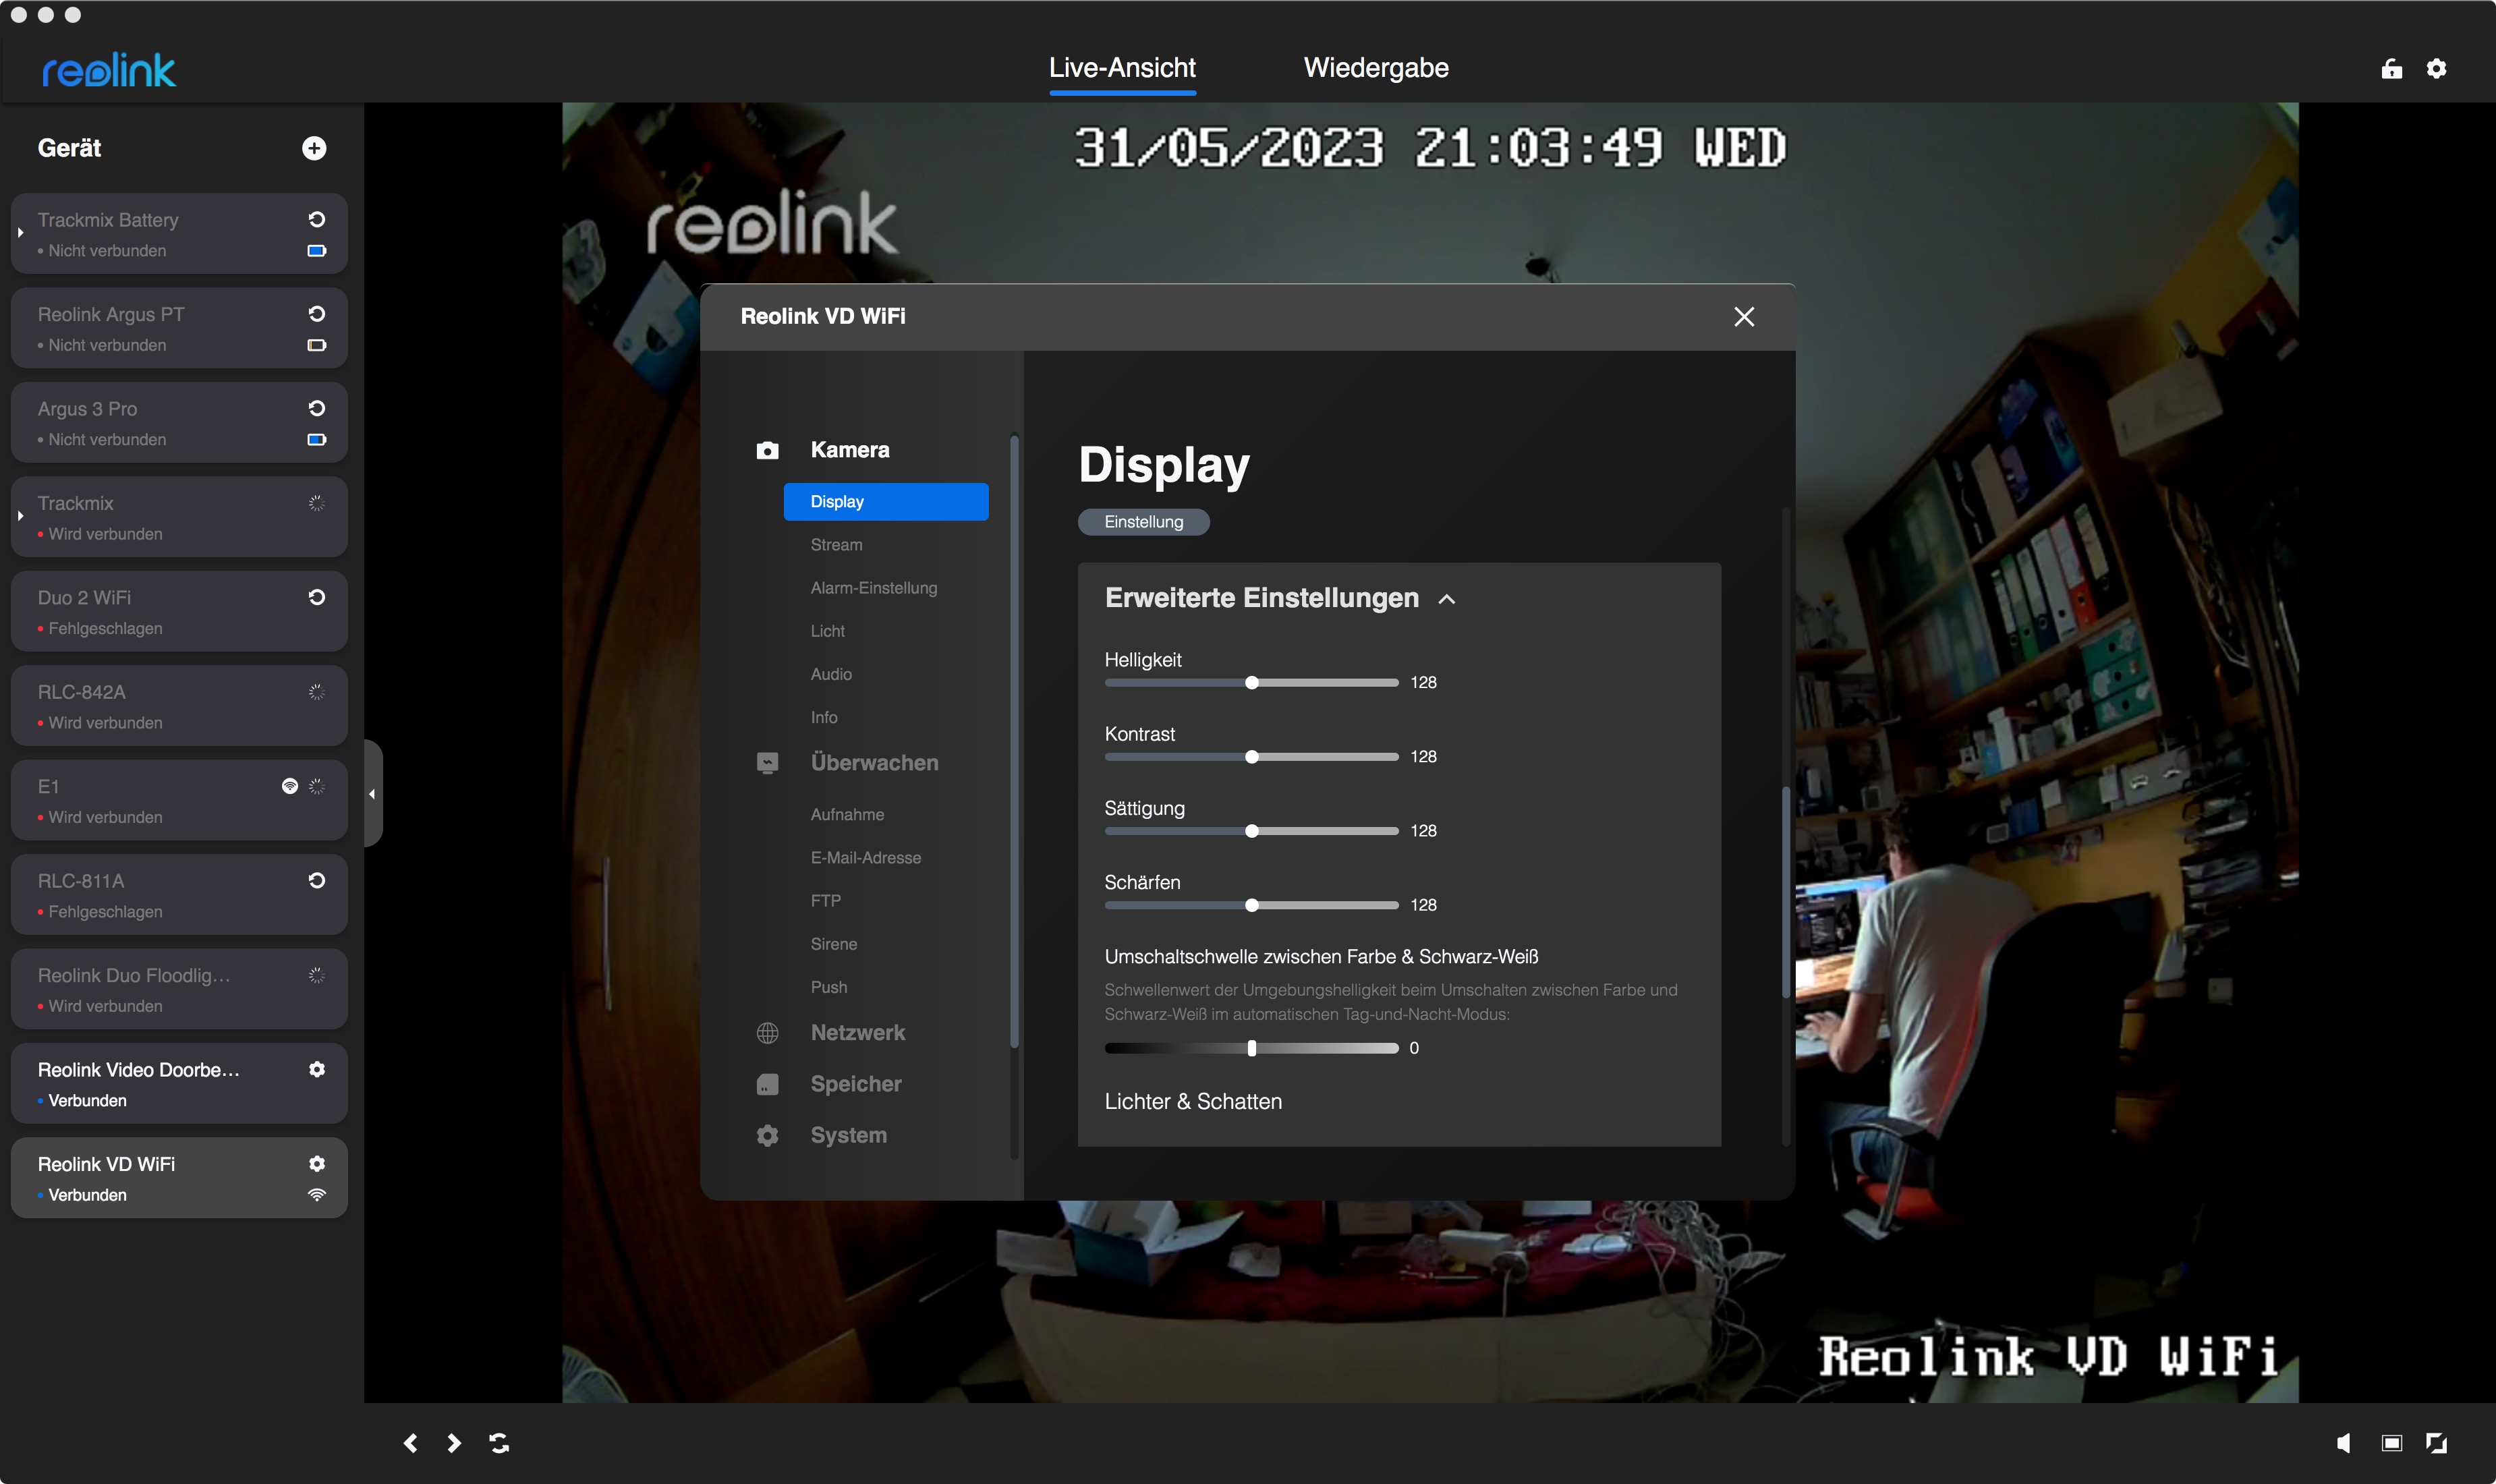Screen dimensions: 2496x1484
Task: Expand the Netzwerk settings section
Action: pyautogui.click(x=857, y=1032)
